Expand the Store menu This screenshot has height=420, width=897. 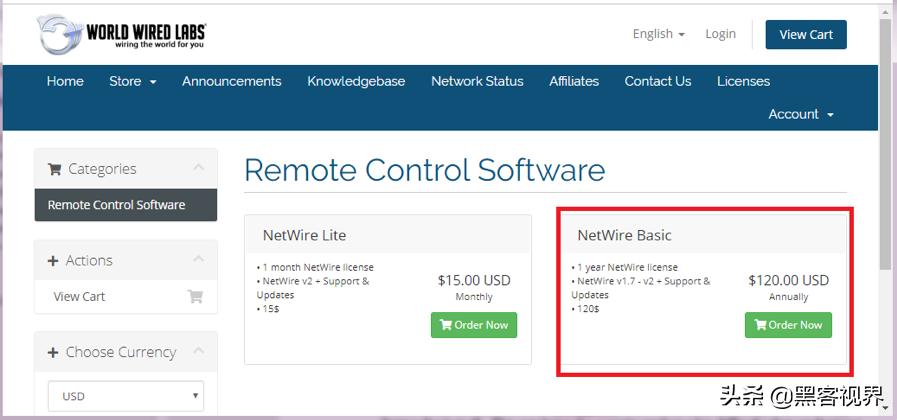[x=133, y=81]
